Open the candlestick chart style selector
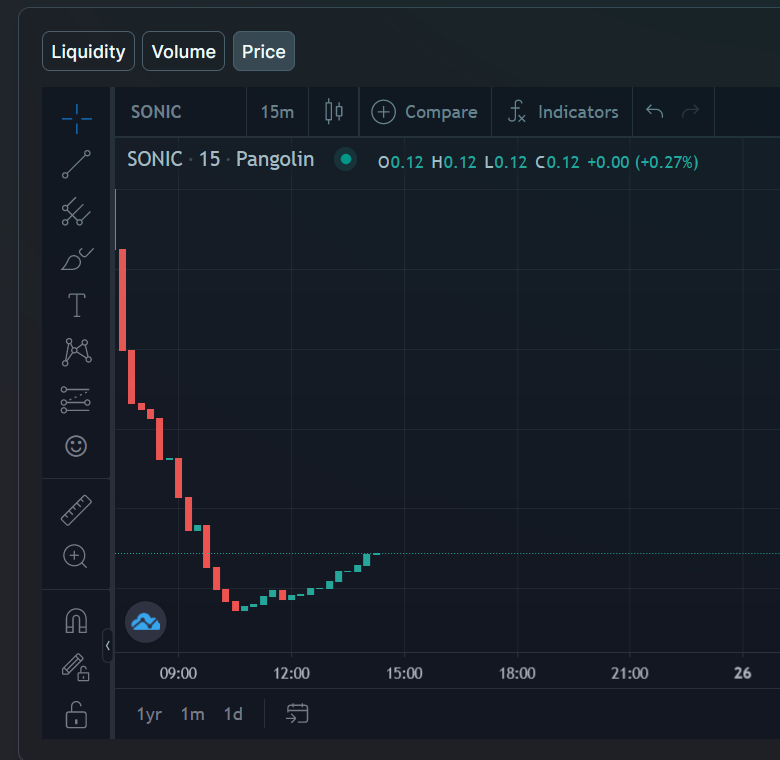 point(334,111)
